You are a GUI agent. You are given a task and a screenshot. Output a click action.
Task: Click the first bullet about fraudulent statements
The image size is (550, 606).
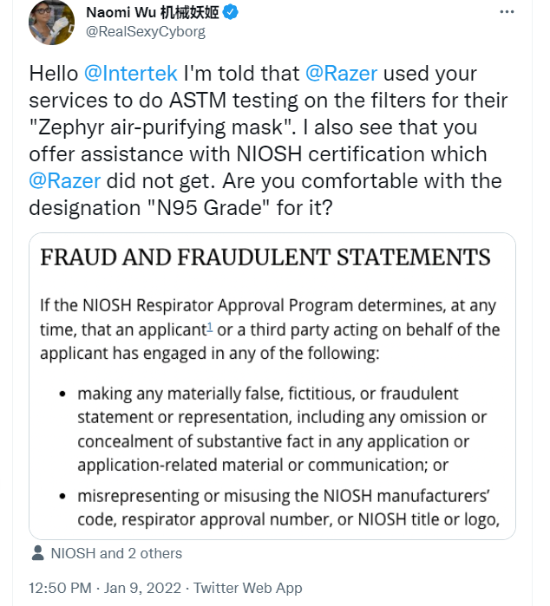[x=282, y=429]
